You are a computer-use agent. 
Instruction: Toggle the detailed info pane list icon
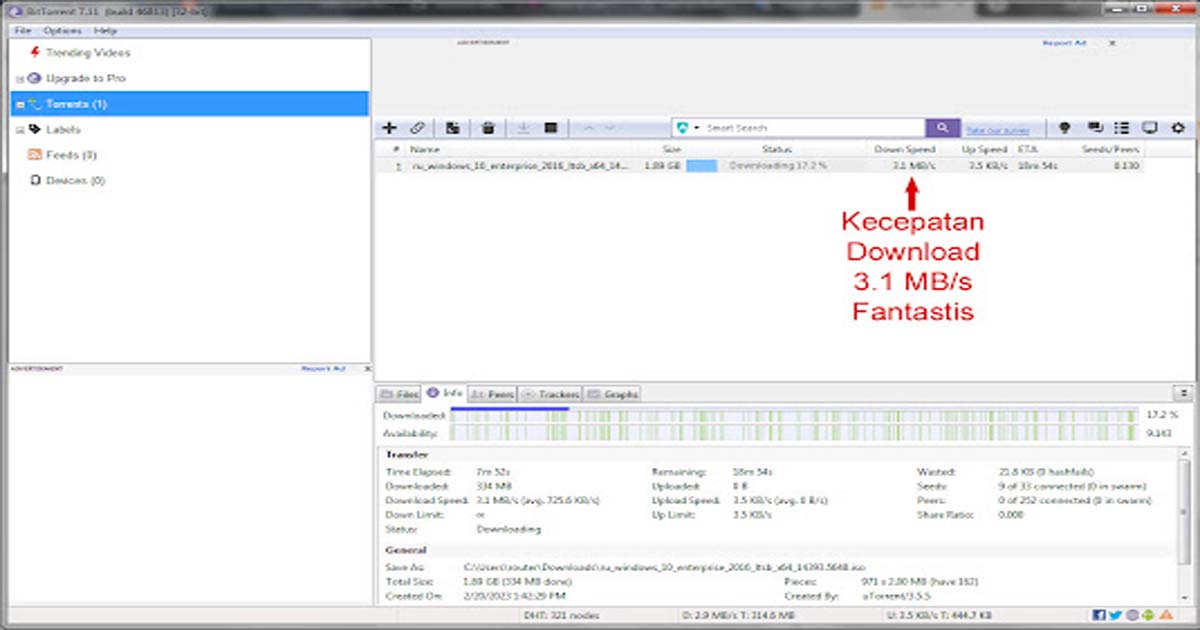click(1121, 127)
